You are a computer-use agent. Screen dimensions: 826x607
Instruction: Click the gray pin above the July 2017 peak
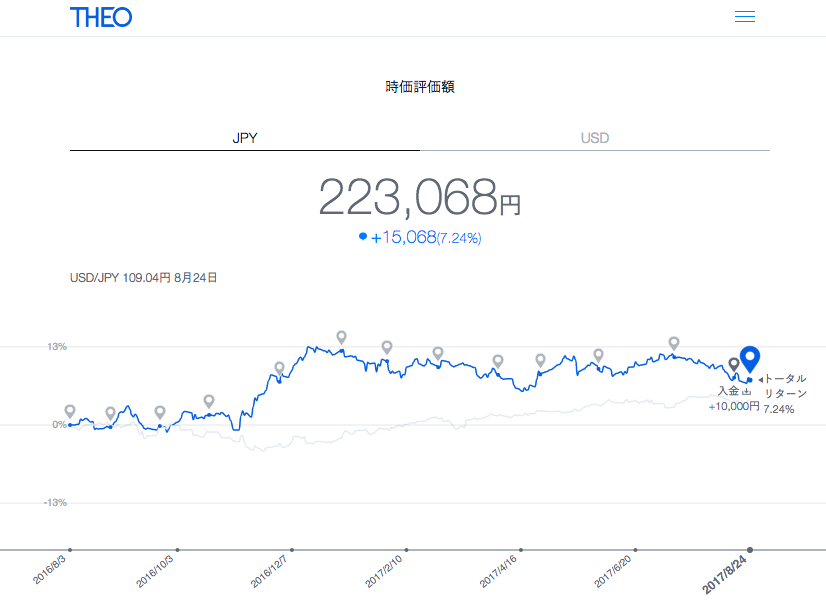pyautogui.click(x=674, y=344)
